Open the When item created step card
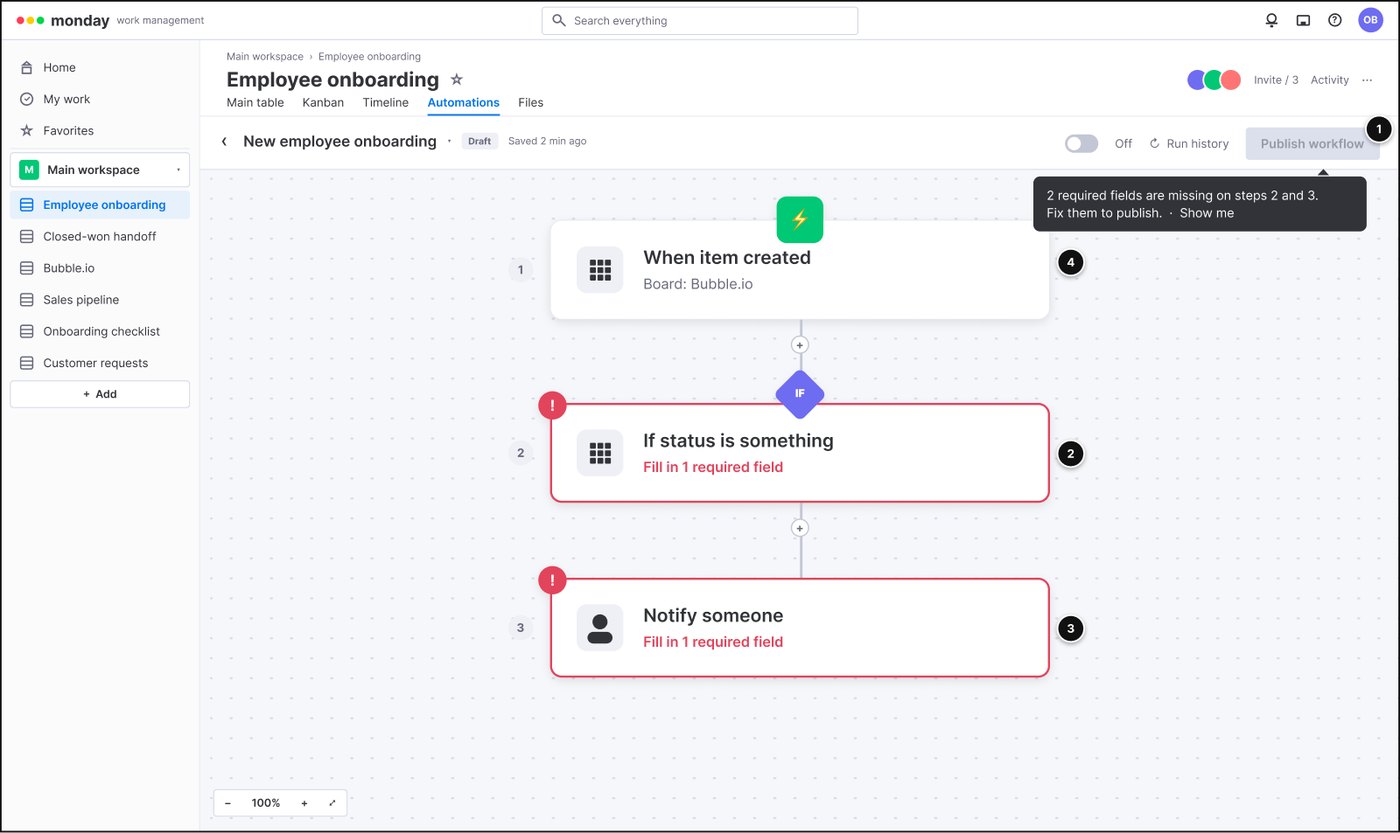The image size is (1400, 833). [800, 270]
